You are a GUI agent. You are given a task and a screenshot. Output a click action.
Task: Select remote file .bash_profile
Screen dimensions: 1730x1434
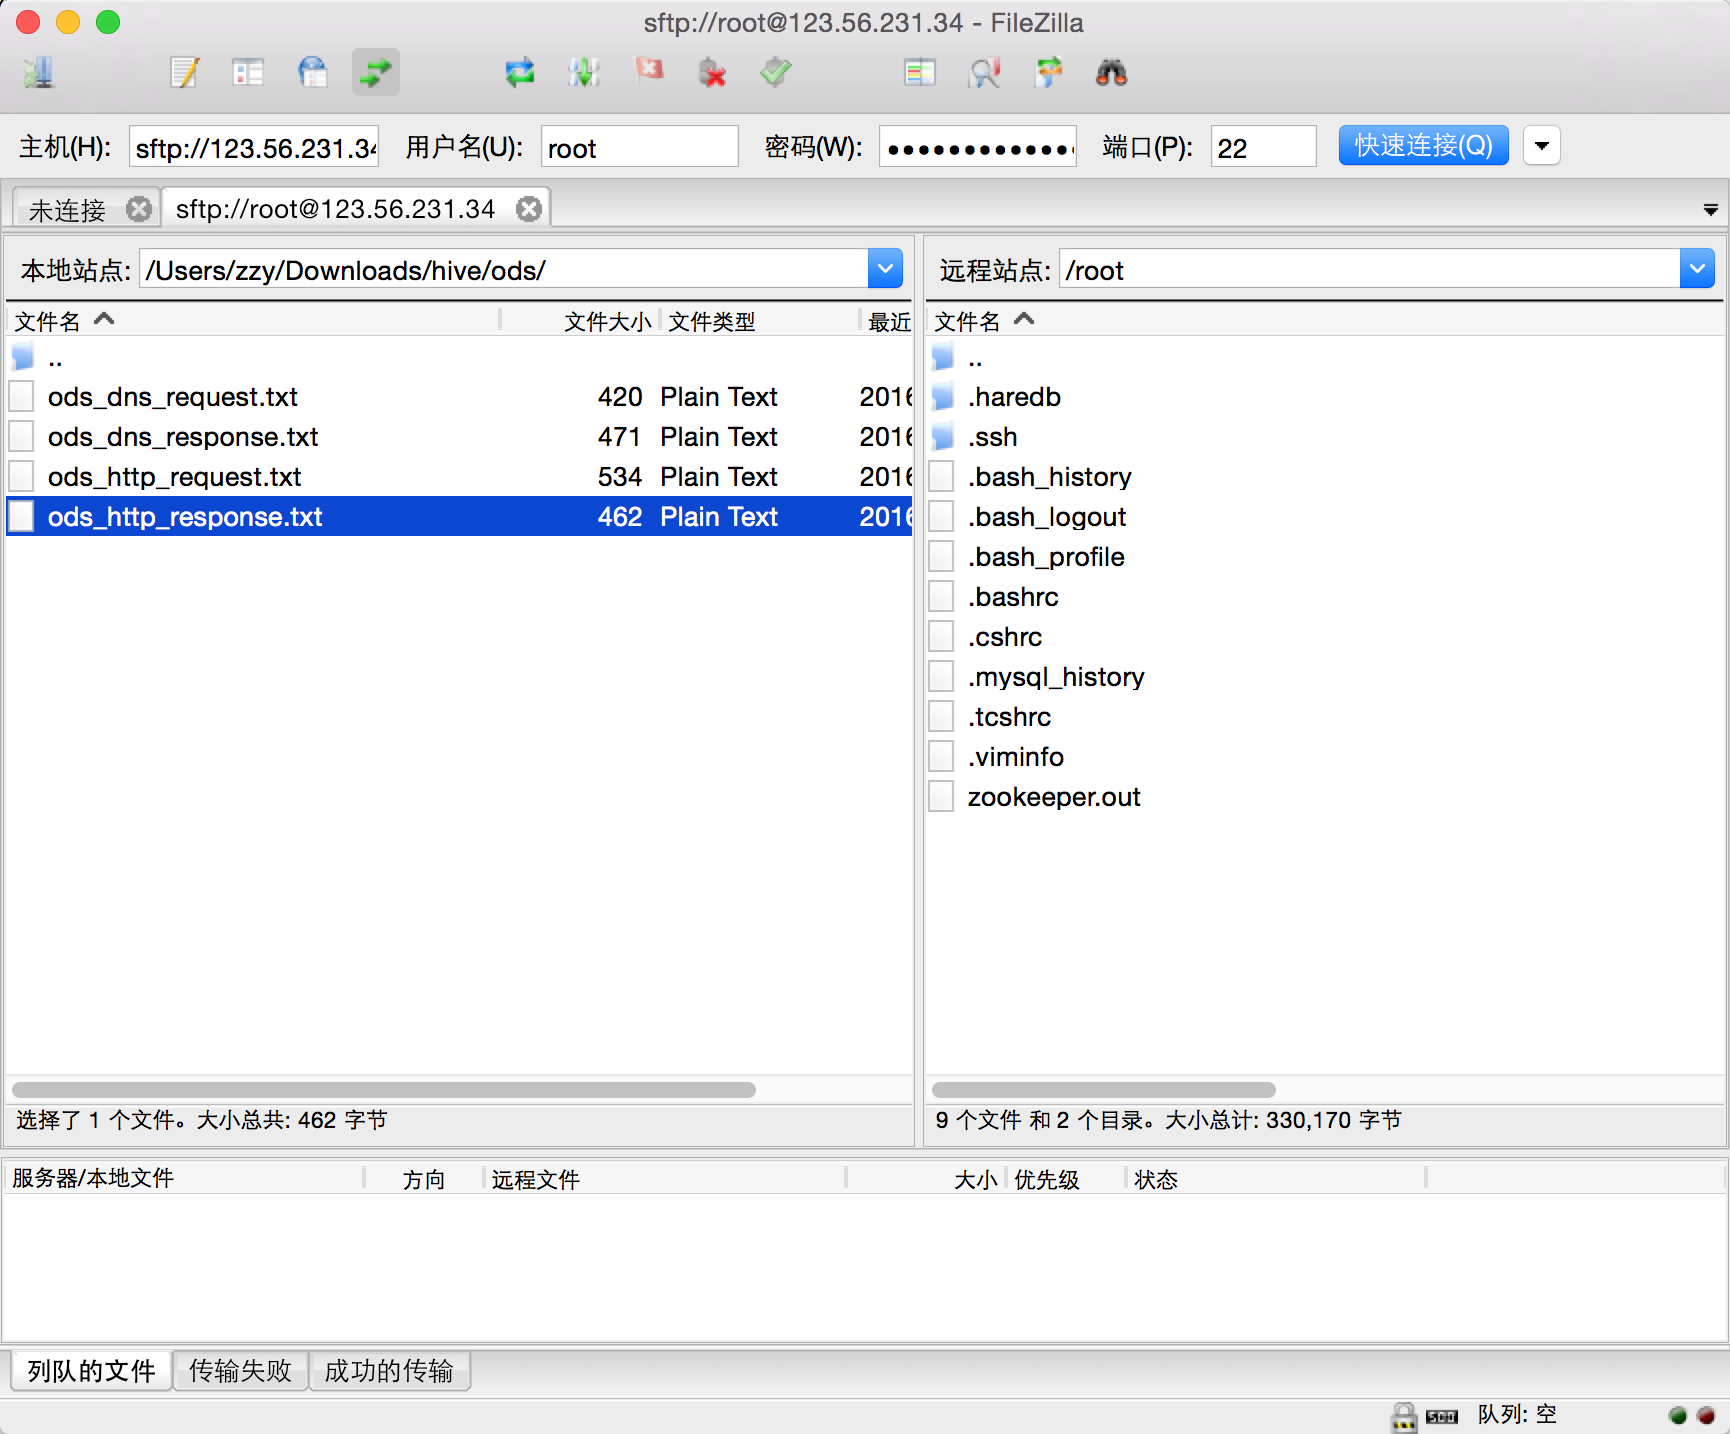point(1324,557)
